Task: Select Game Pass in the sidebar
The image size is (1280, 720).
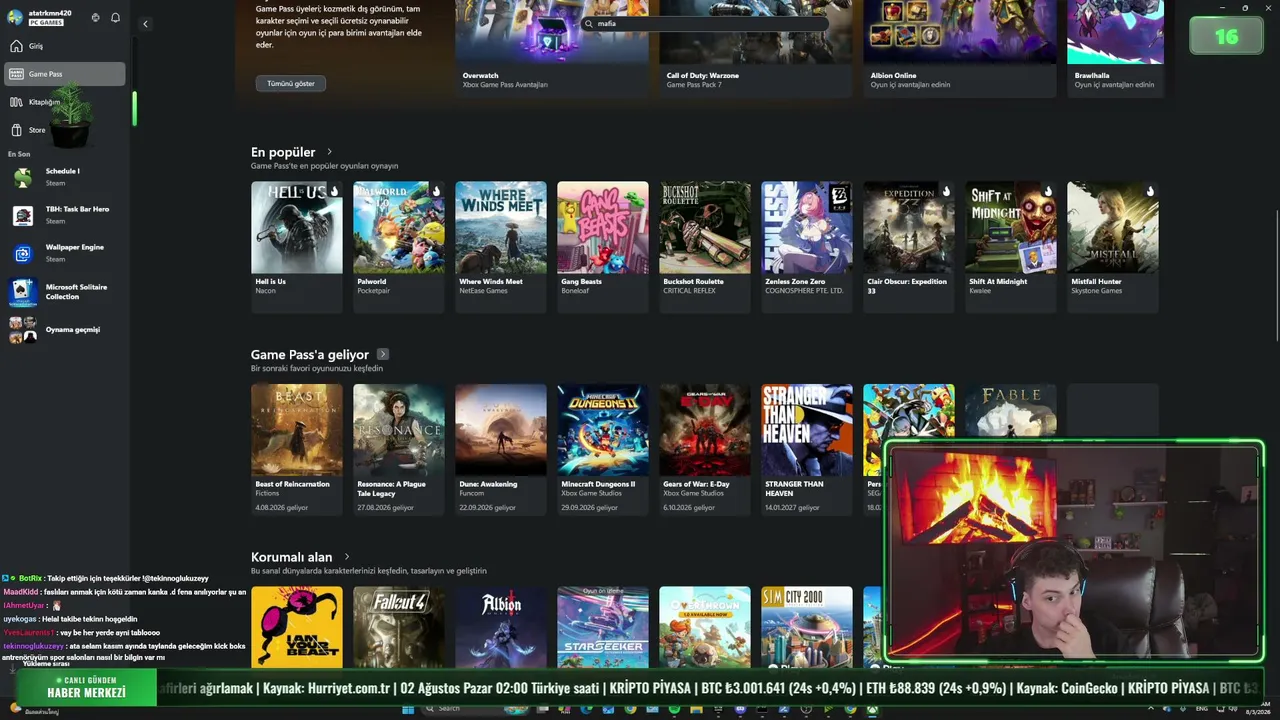Action: (65, 74)
